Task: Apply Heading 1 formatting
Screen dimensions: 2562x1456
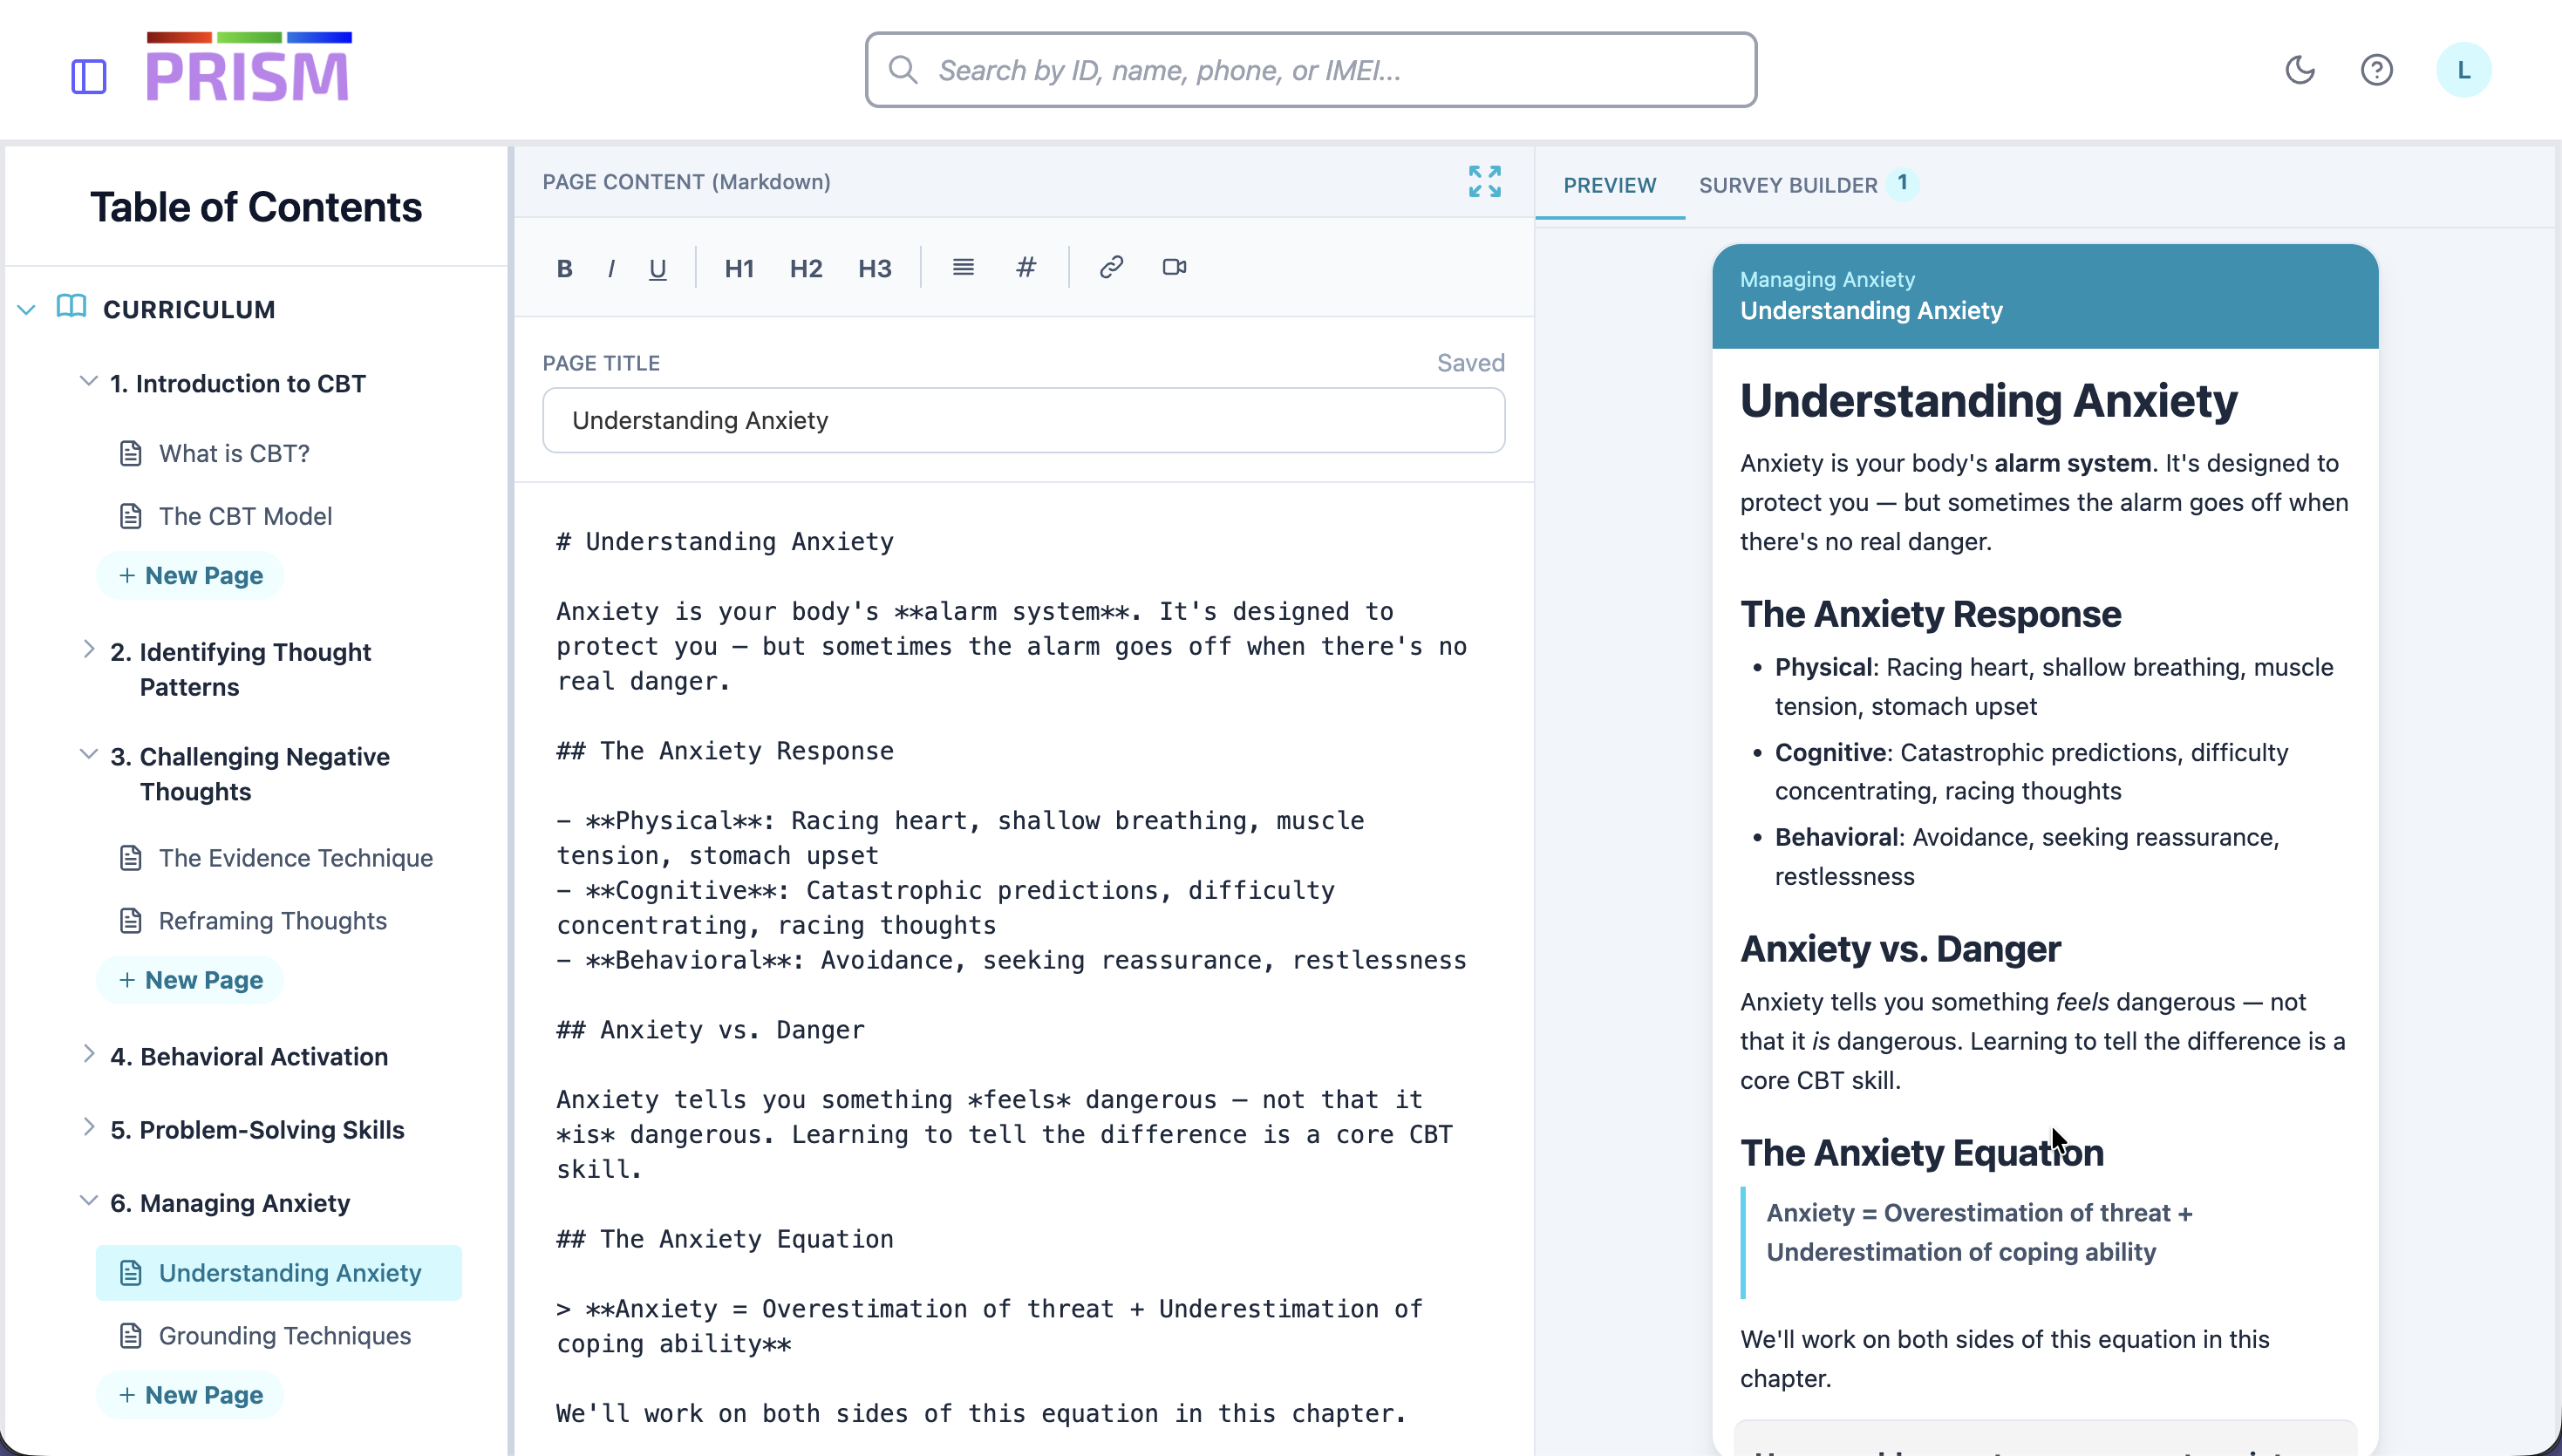Action: 739,267
